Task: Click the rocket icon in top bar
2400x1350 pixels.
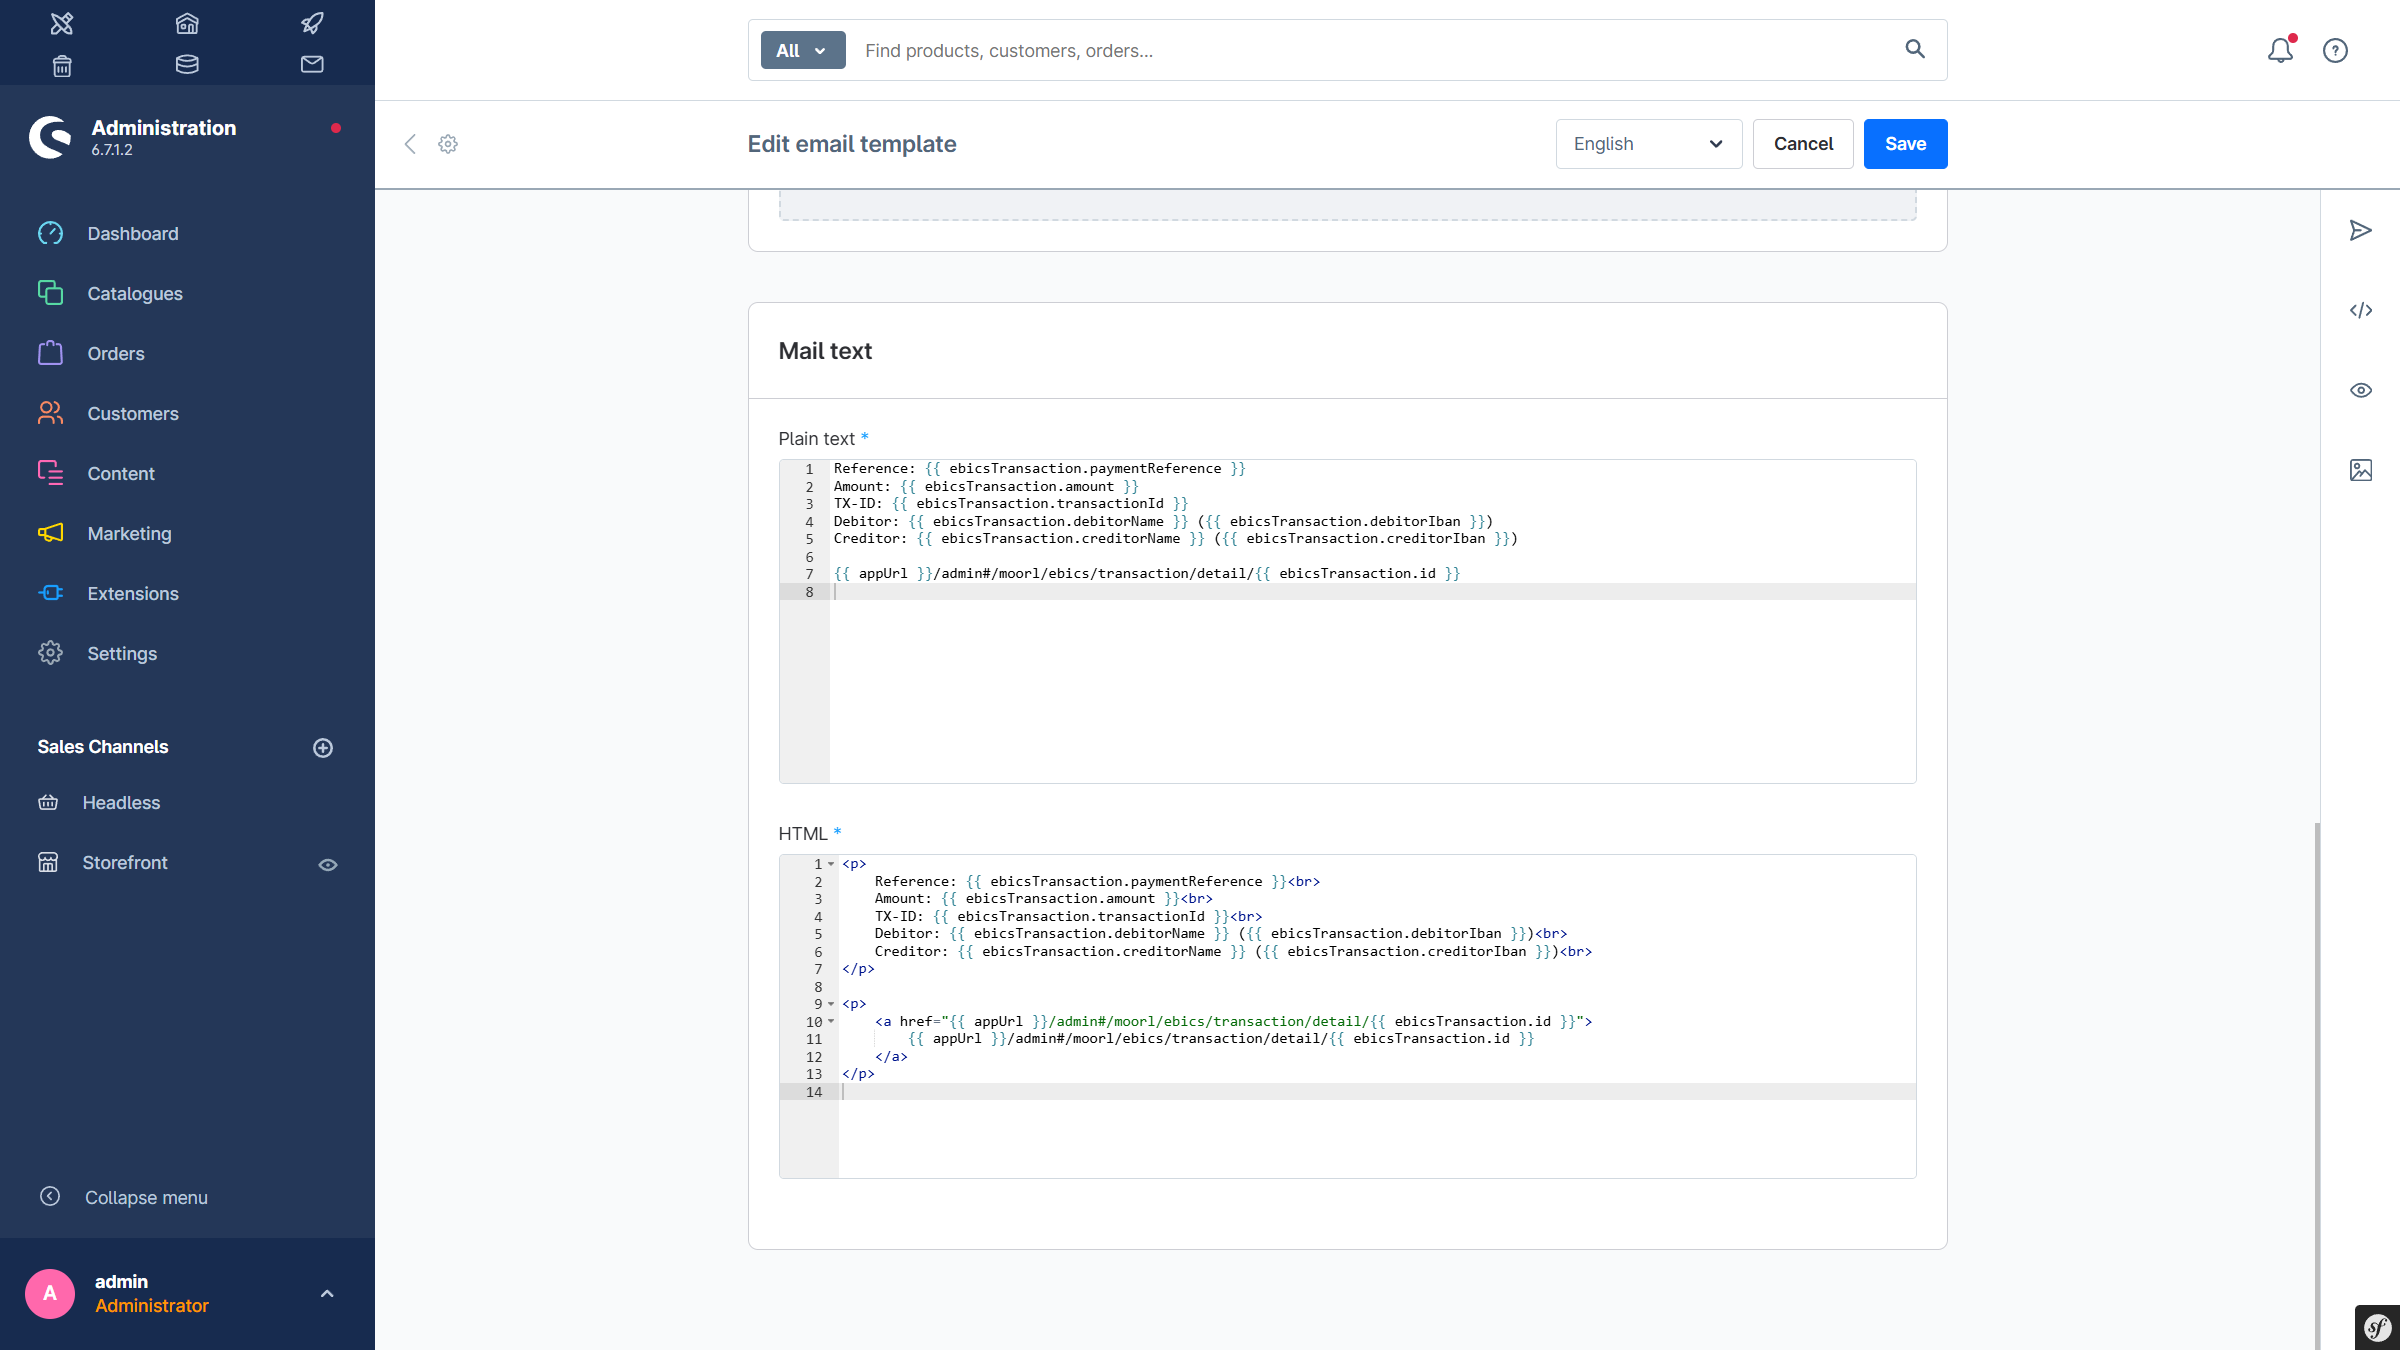Action: coord(312,23)
